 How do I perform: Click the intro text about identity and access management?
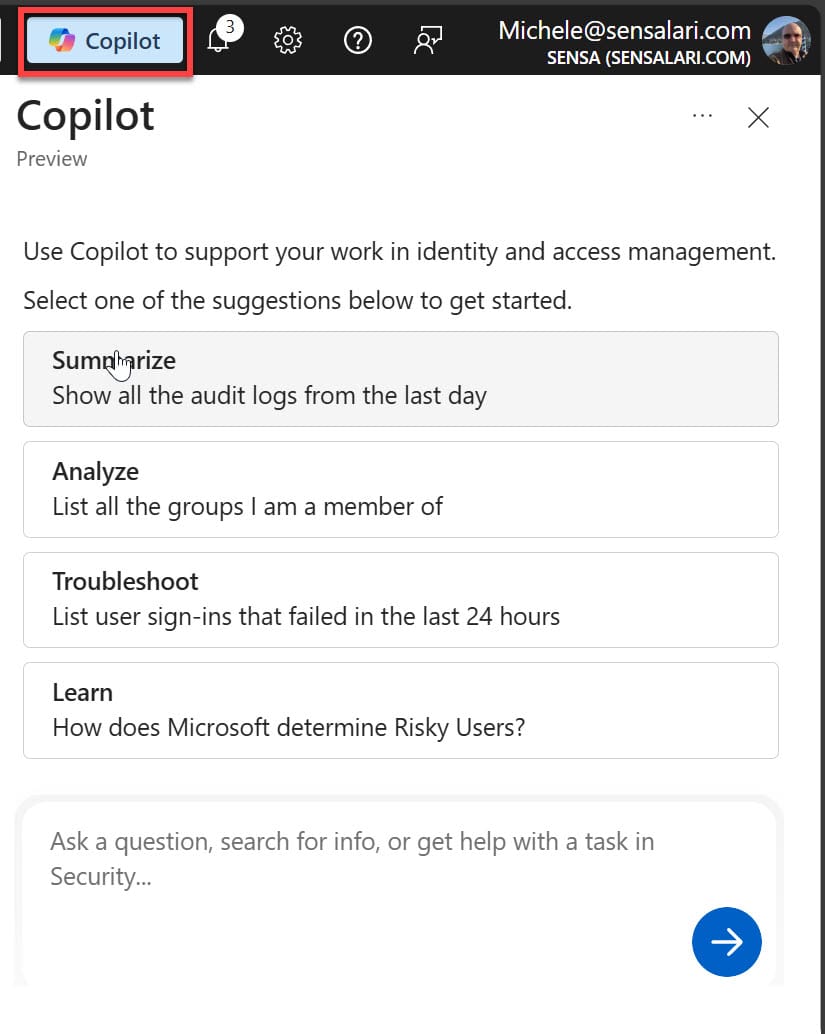[399, 250]
